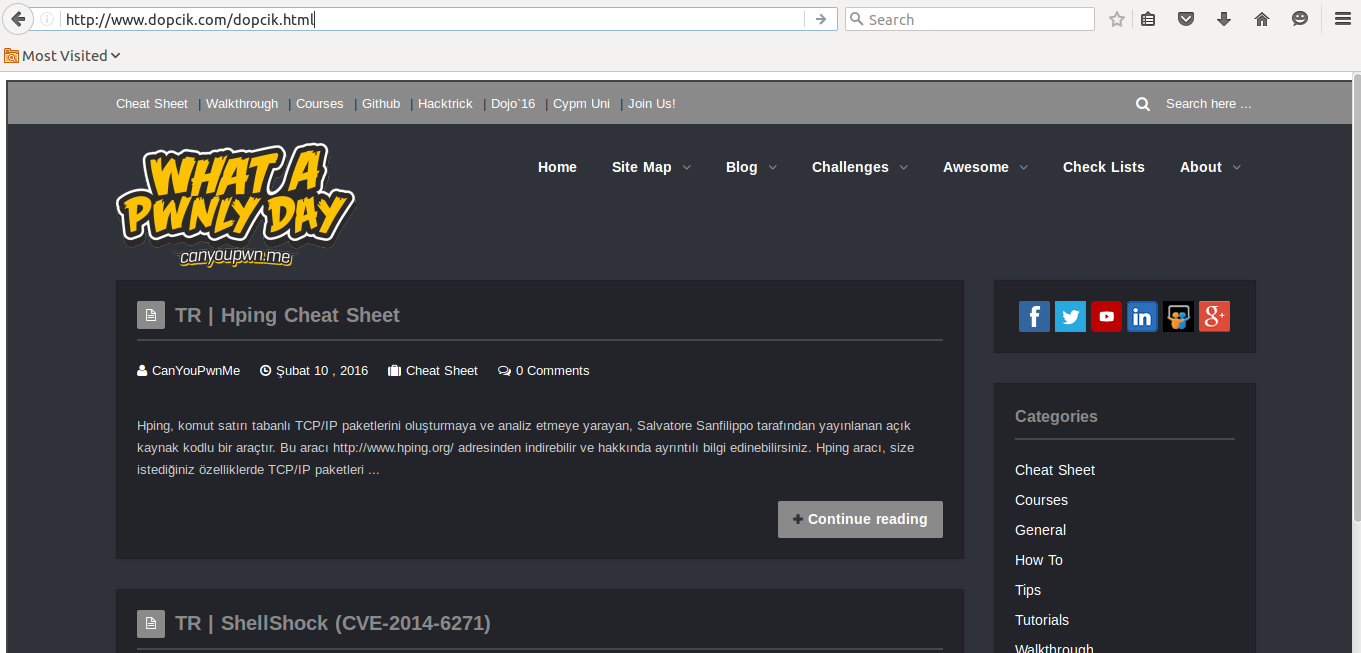Open the Firefox hamburger menu
1361x653 pixels.
pyautogui.click(x=1343, y=19)
